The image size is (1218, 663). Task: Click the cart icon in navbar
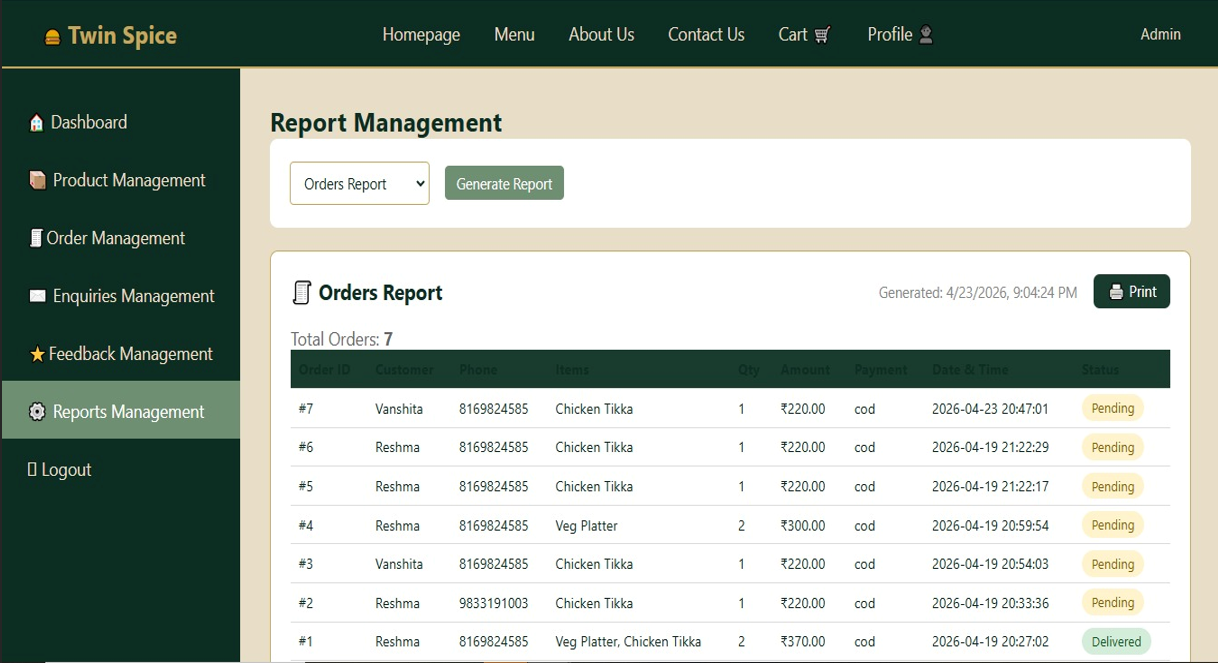pyautogui.click(x=822, y=35)
